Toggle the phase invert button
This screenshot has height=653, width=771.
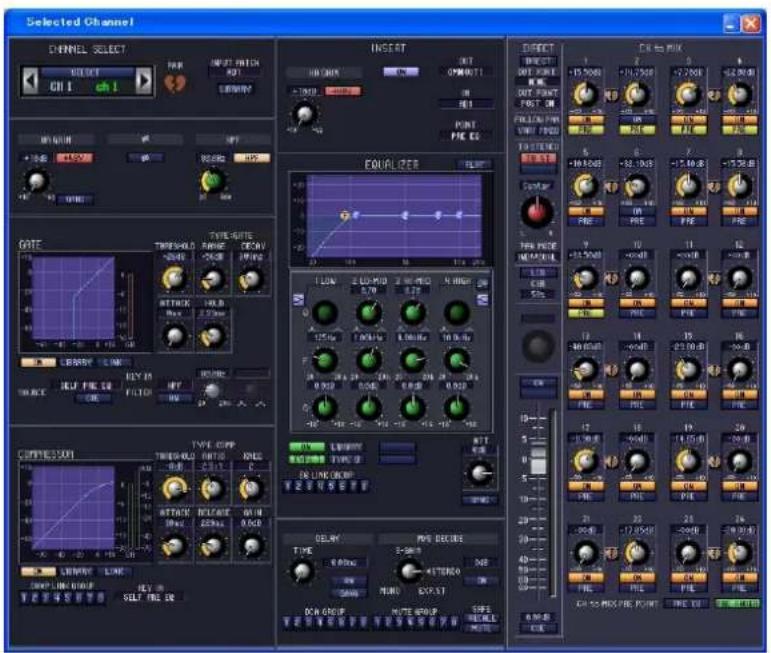(145, 158)
